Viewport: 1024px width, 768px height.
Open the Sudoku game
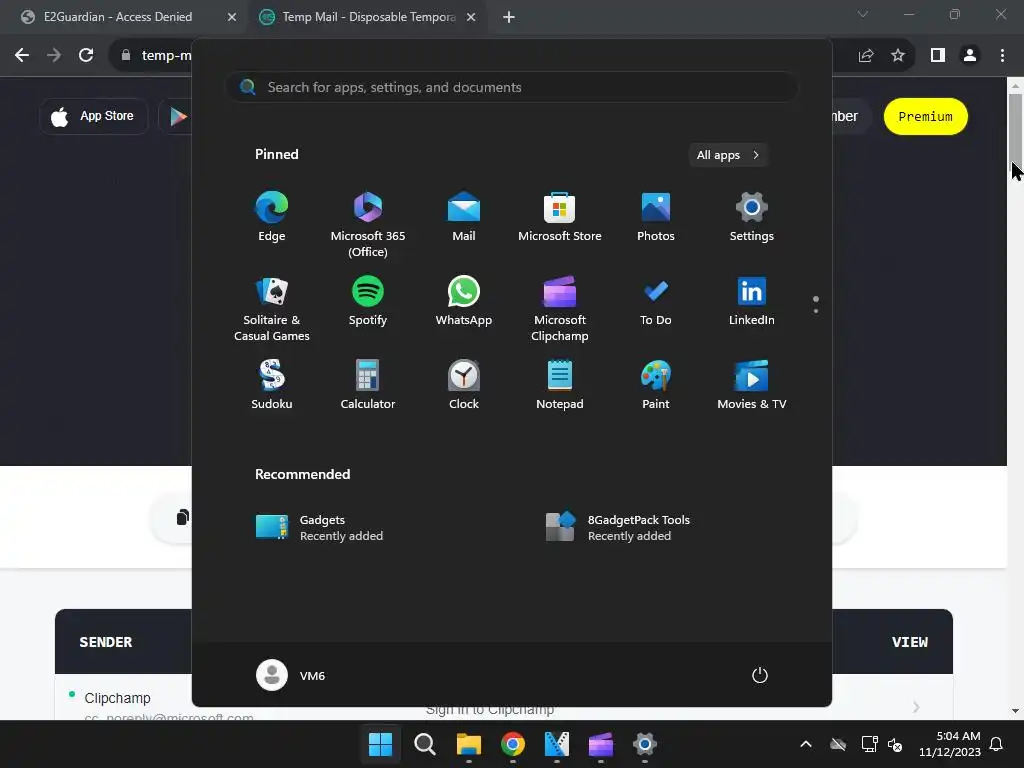(x=272, y=385)
